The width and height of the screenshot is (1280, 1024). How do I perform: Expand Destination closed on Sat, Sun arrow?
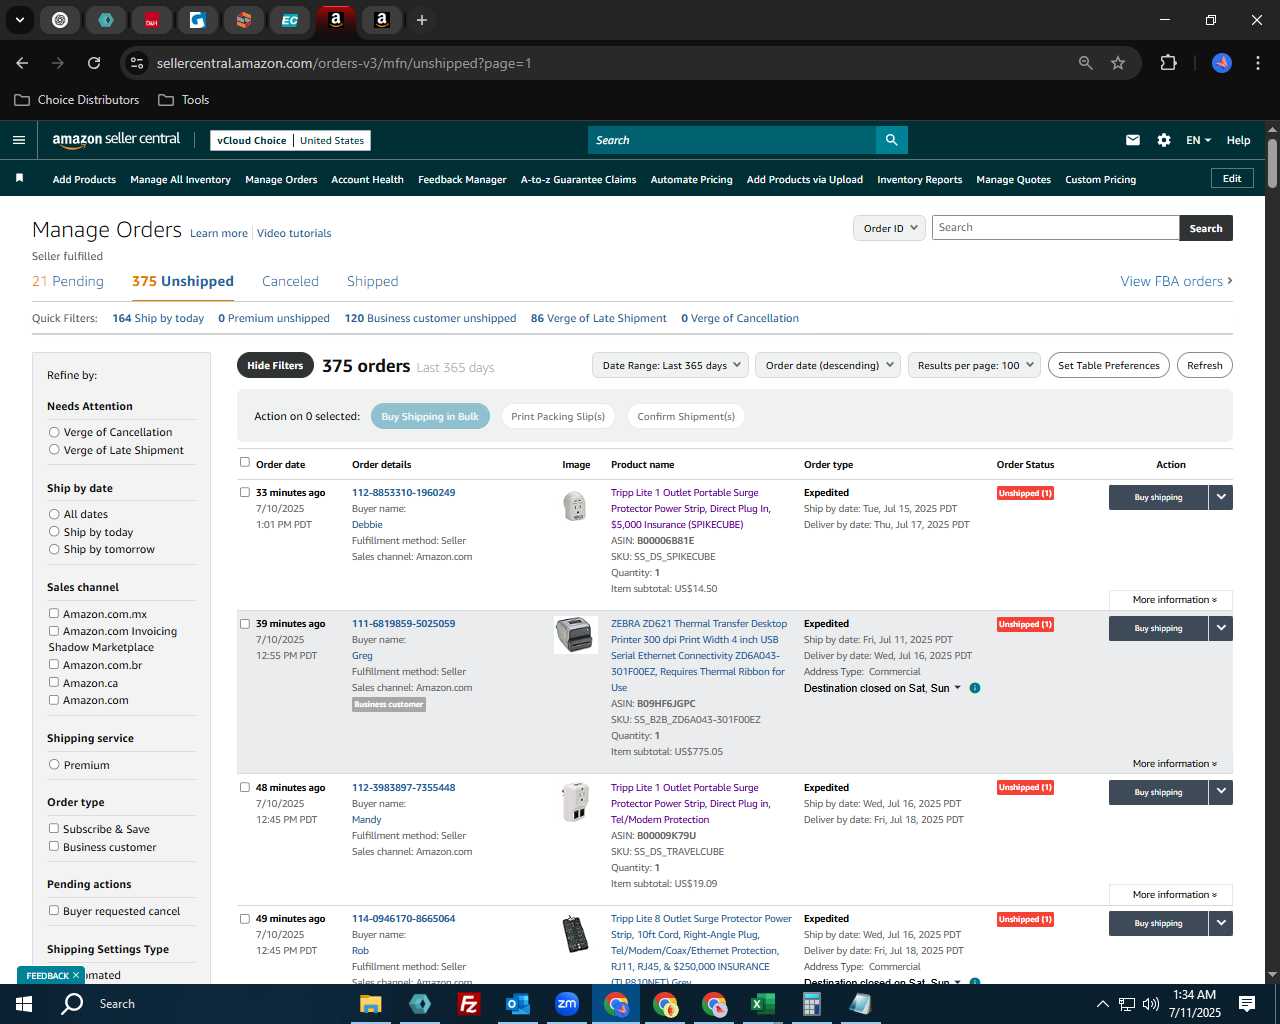[x=957, y=688]
